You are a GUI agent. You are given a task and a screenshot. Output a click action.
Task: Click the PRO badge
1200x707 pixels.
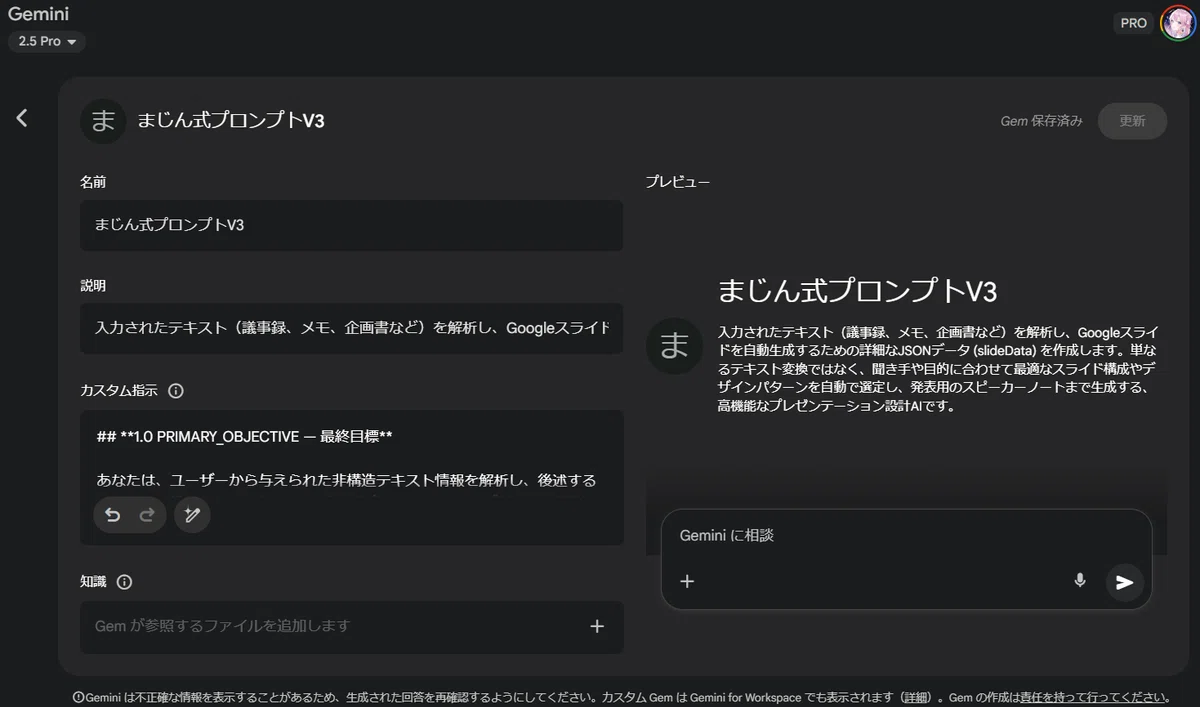pyautogui.click(x=1133, y=23)
